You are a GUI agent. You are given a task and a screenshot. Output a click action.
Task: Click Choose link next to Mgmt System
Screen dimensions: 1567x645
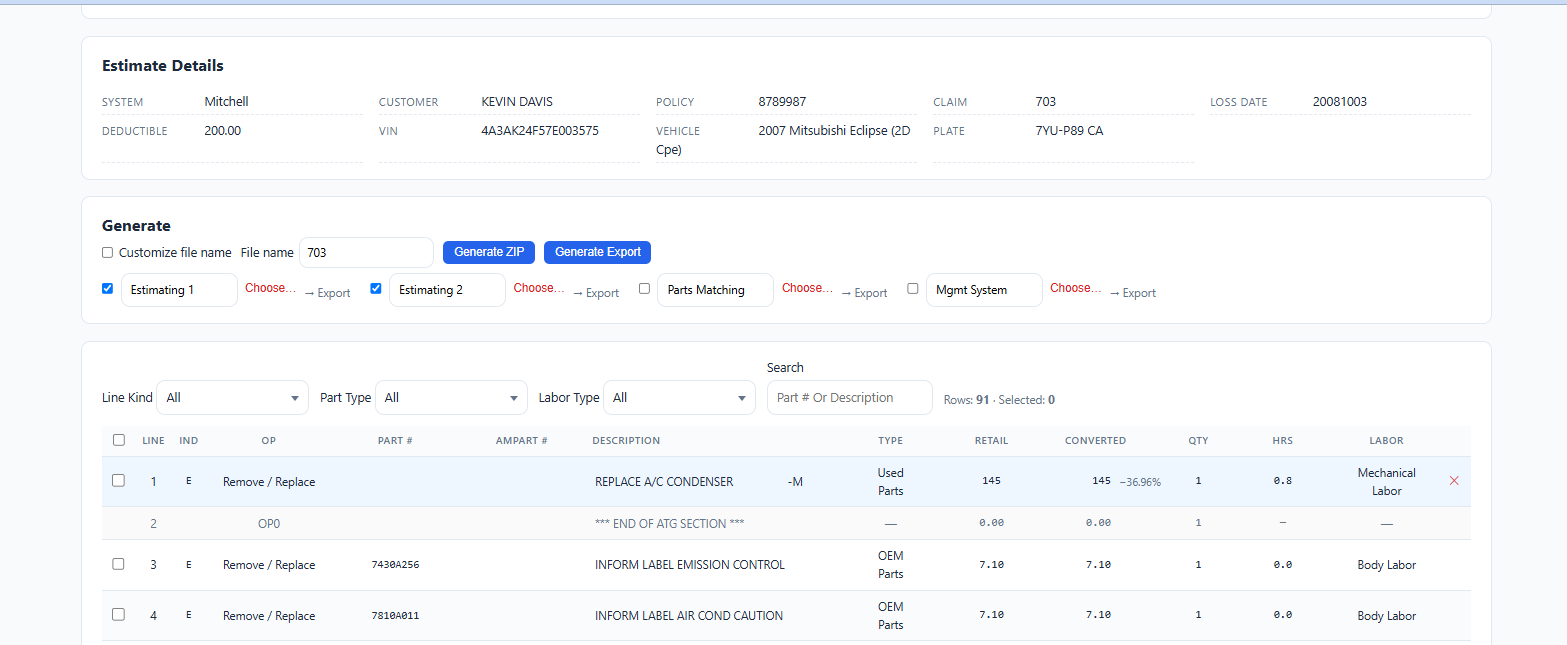[x=1076, y=288]
